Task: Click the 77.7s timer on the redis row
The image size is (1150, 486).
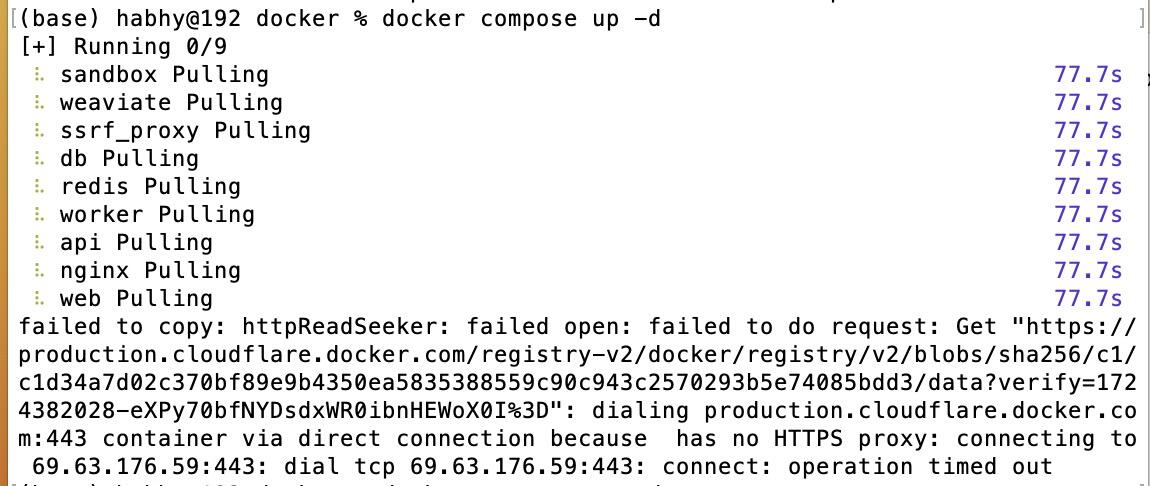Action: pos(1088,187)
